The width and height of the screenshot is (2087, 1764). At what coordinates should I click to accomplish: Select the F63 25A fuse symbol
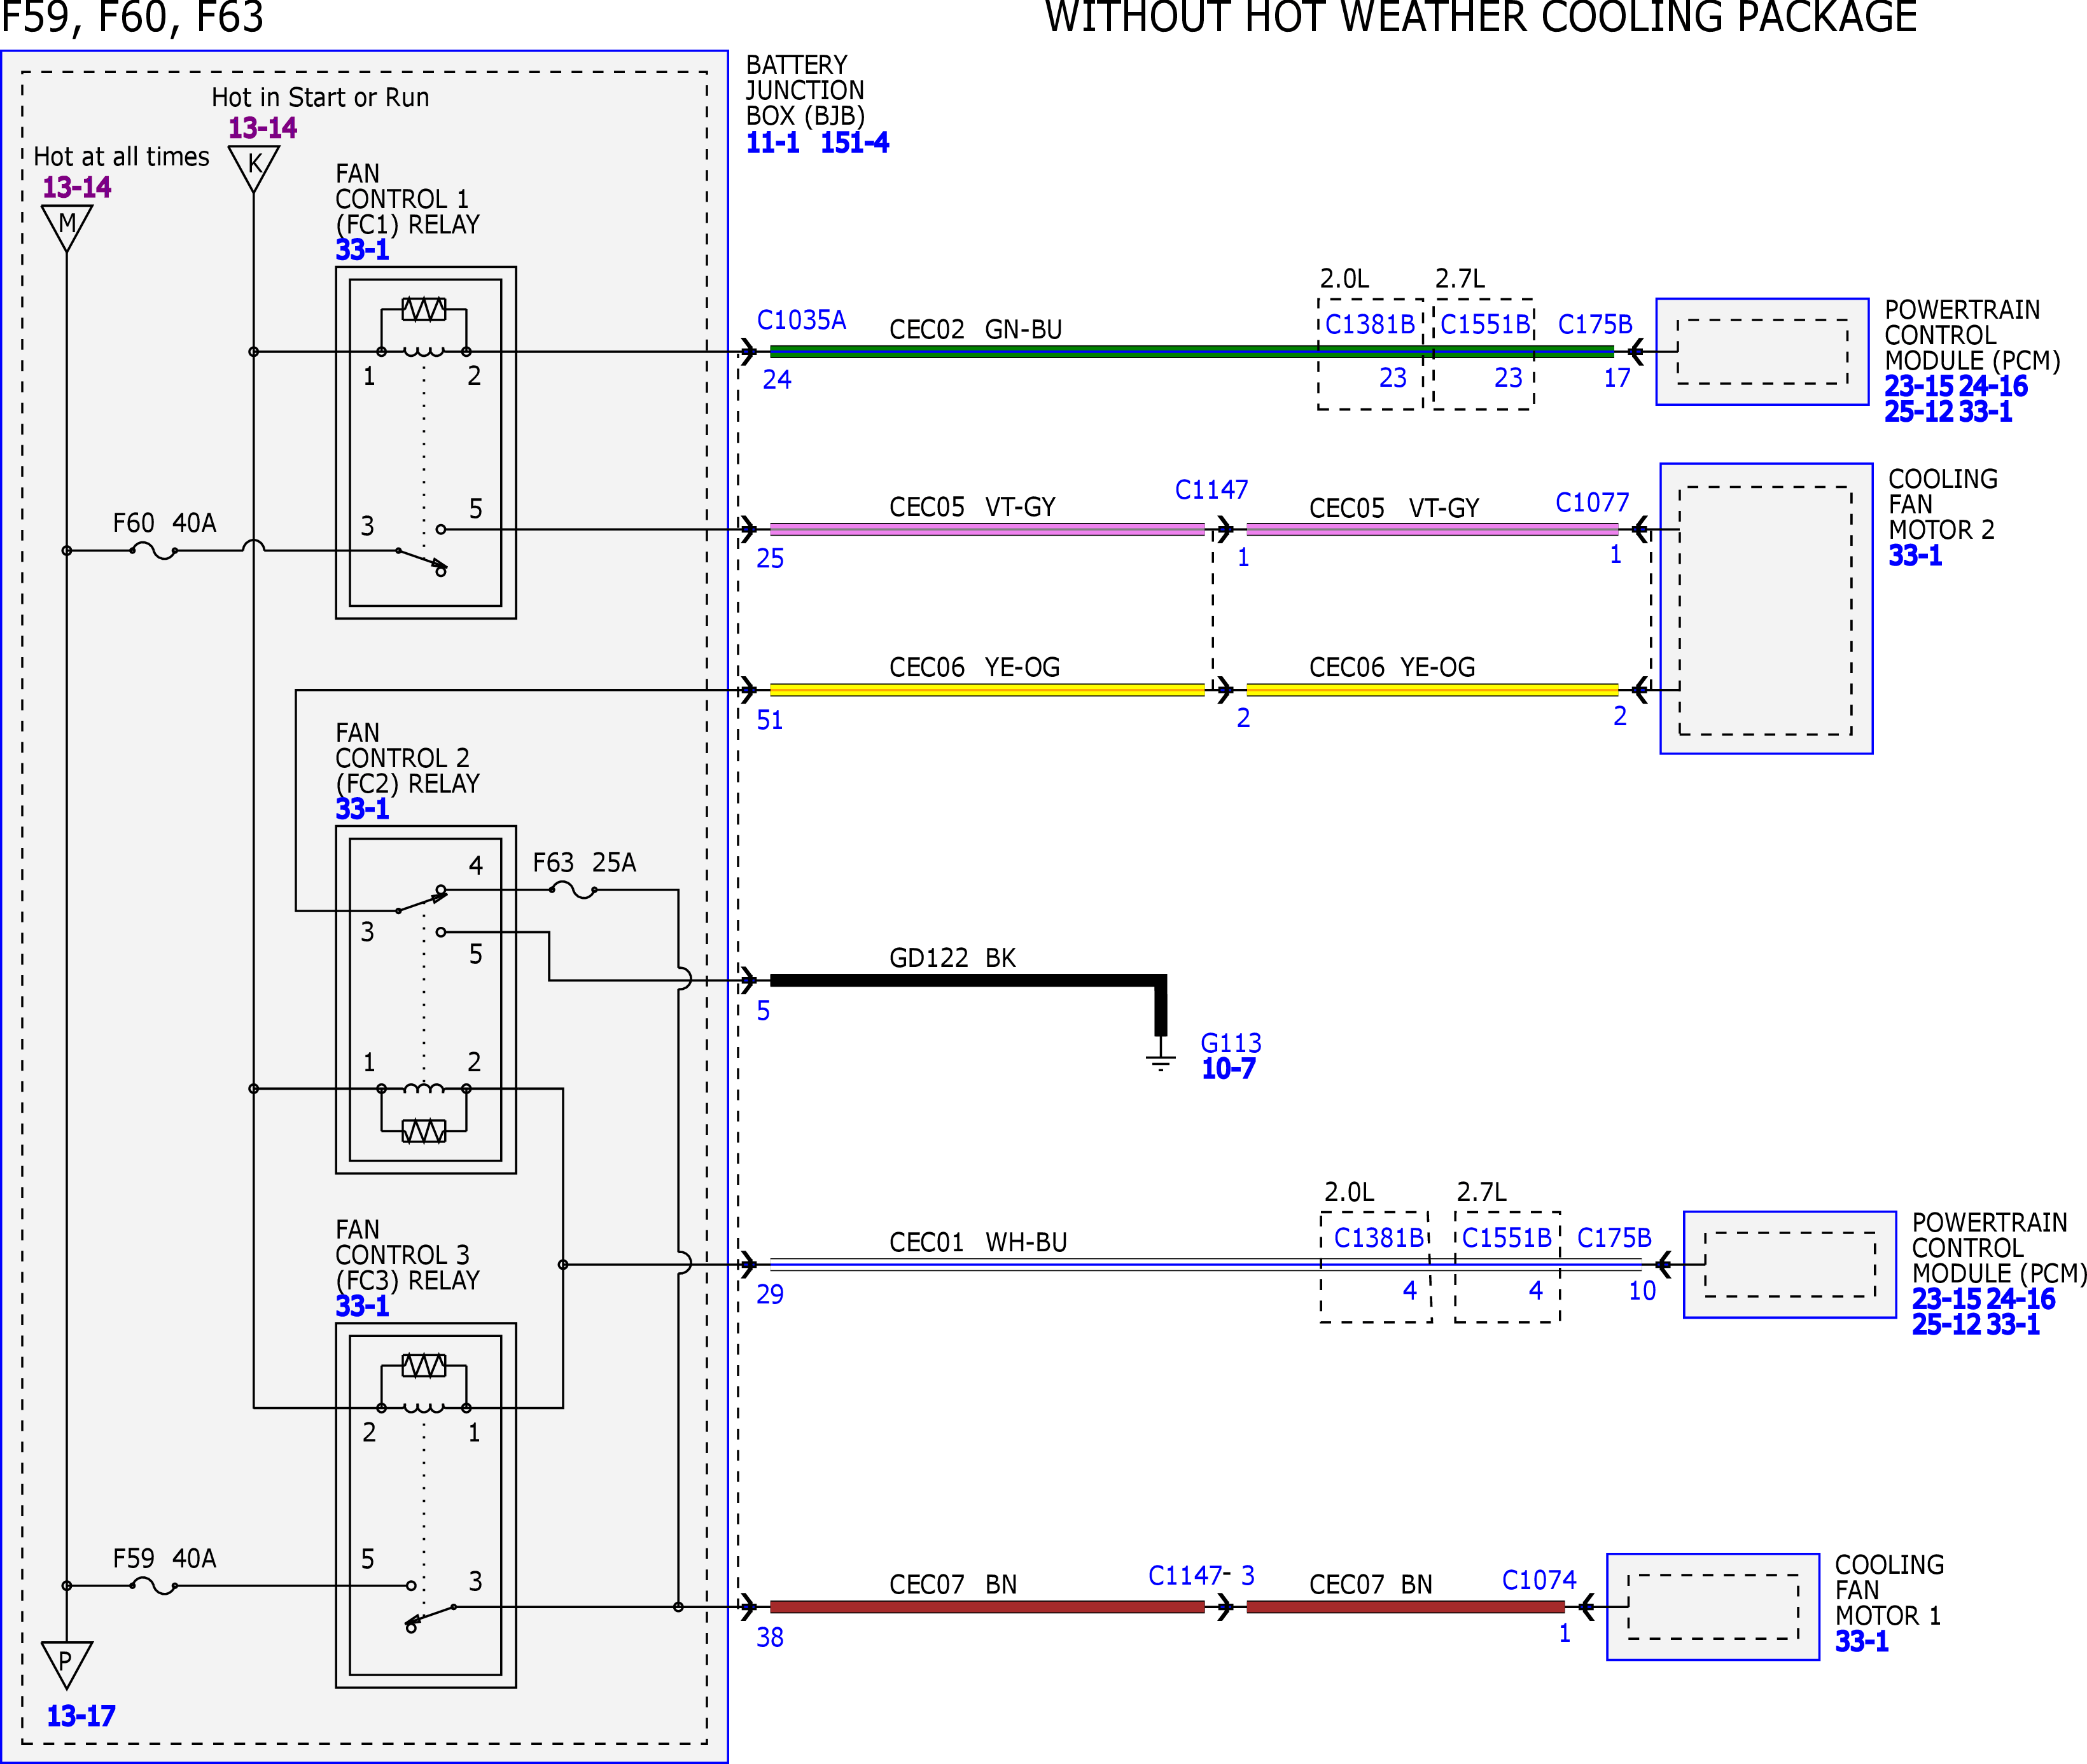tap(573, 889)
